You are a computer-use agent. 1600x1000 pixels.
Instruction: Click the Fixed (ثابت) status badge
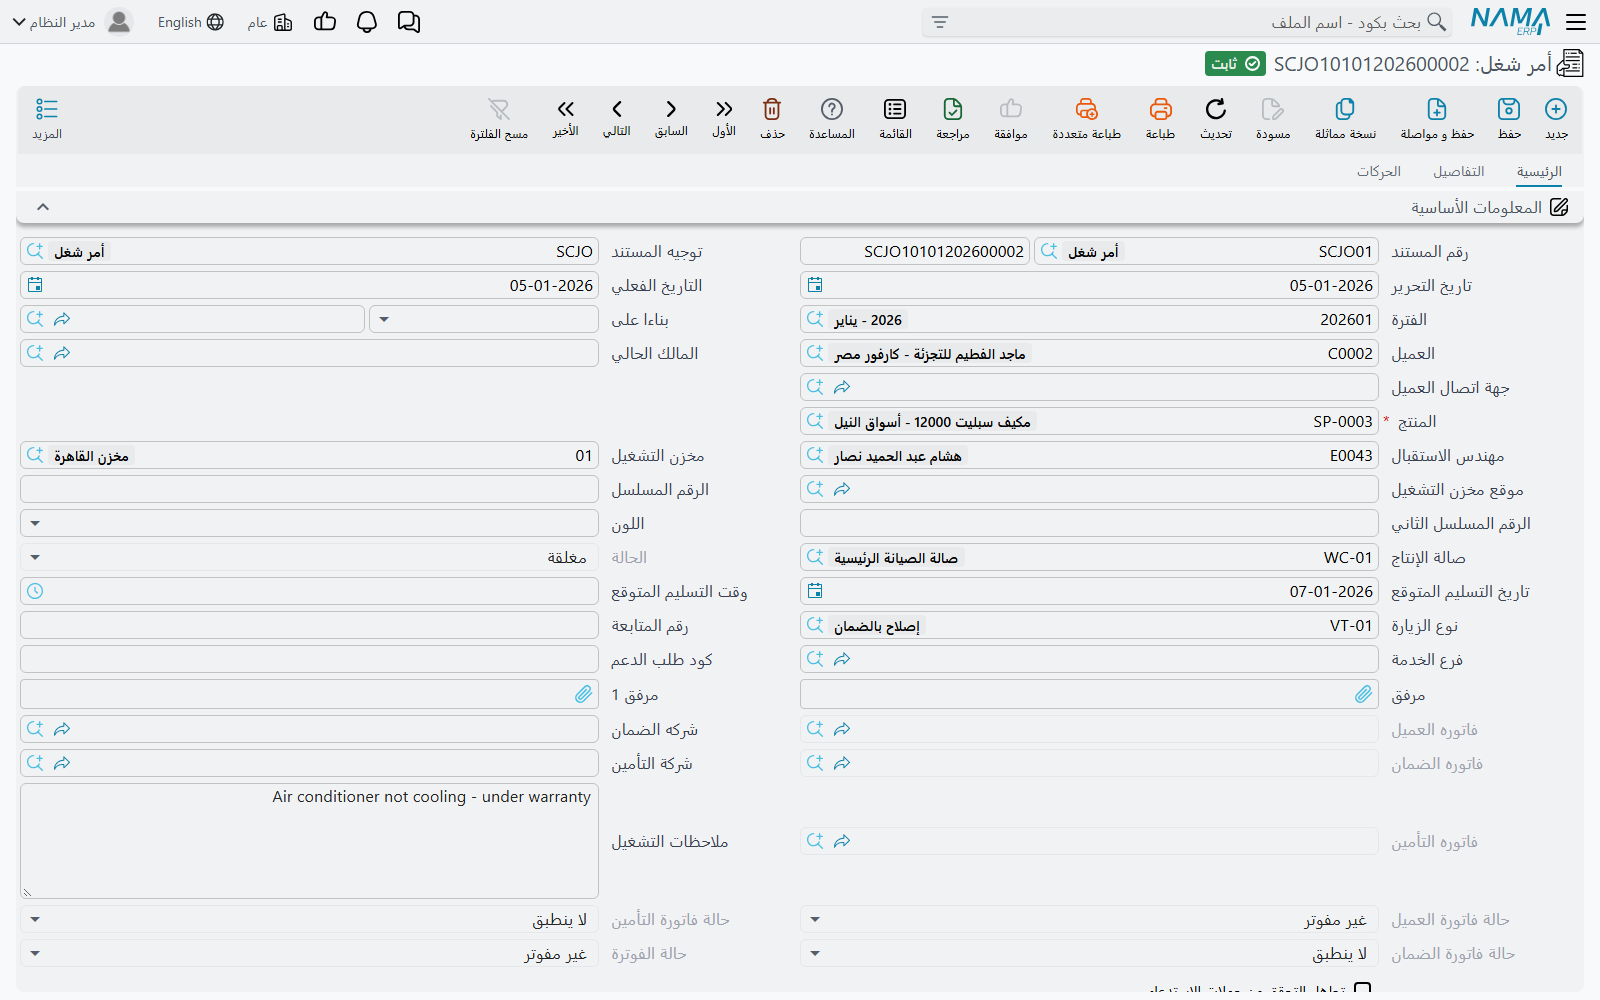pos(1235,64)
